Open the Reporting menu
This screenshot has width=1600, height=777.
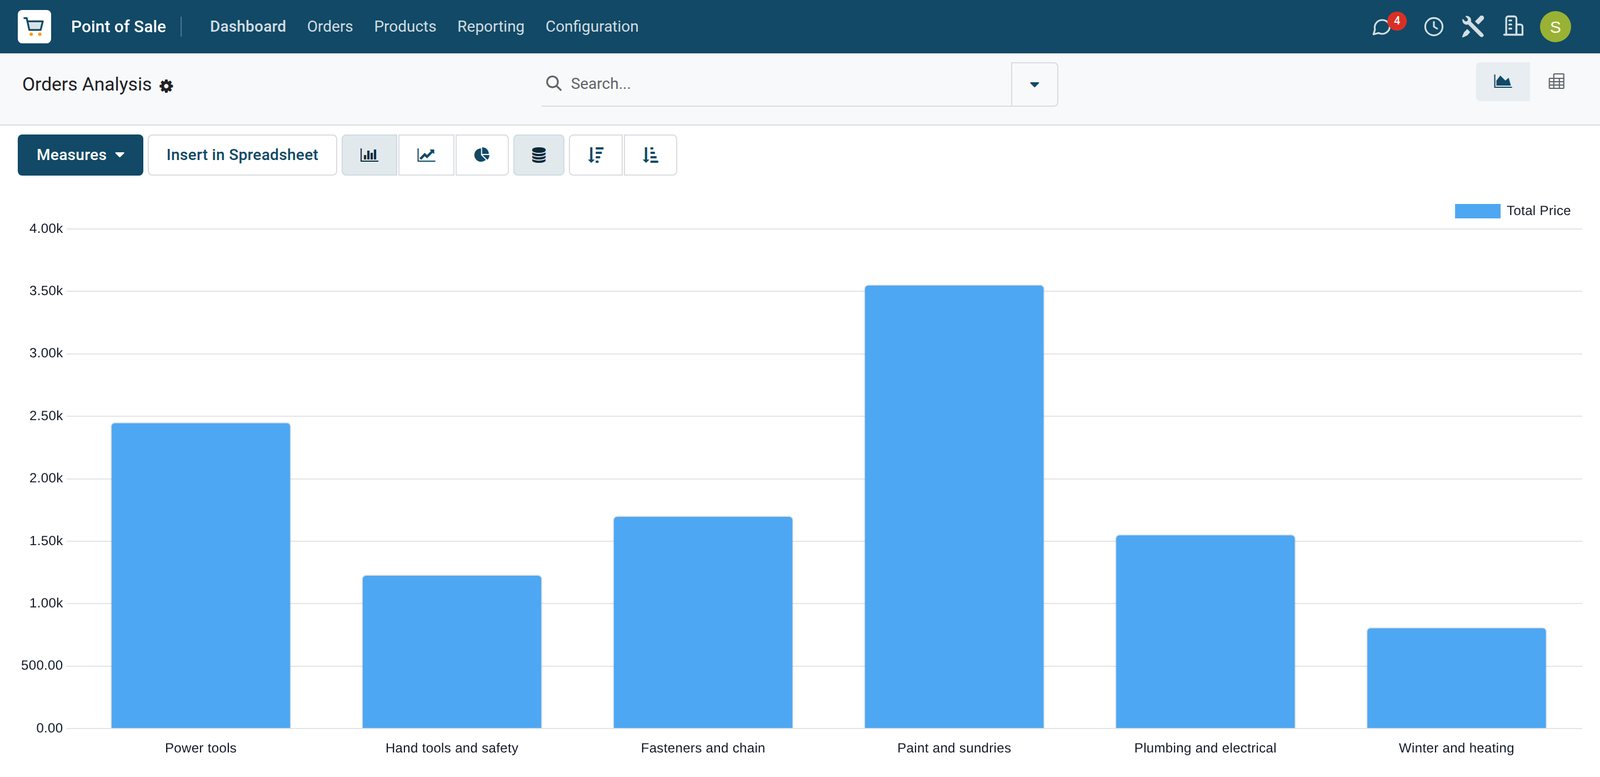click(491, 26)
